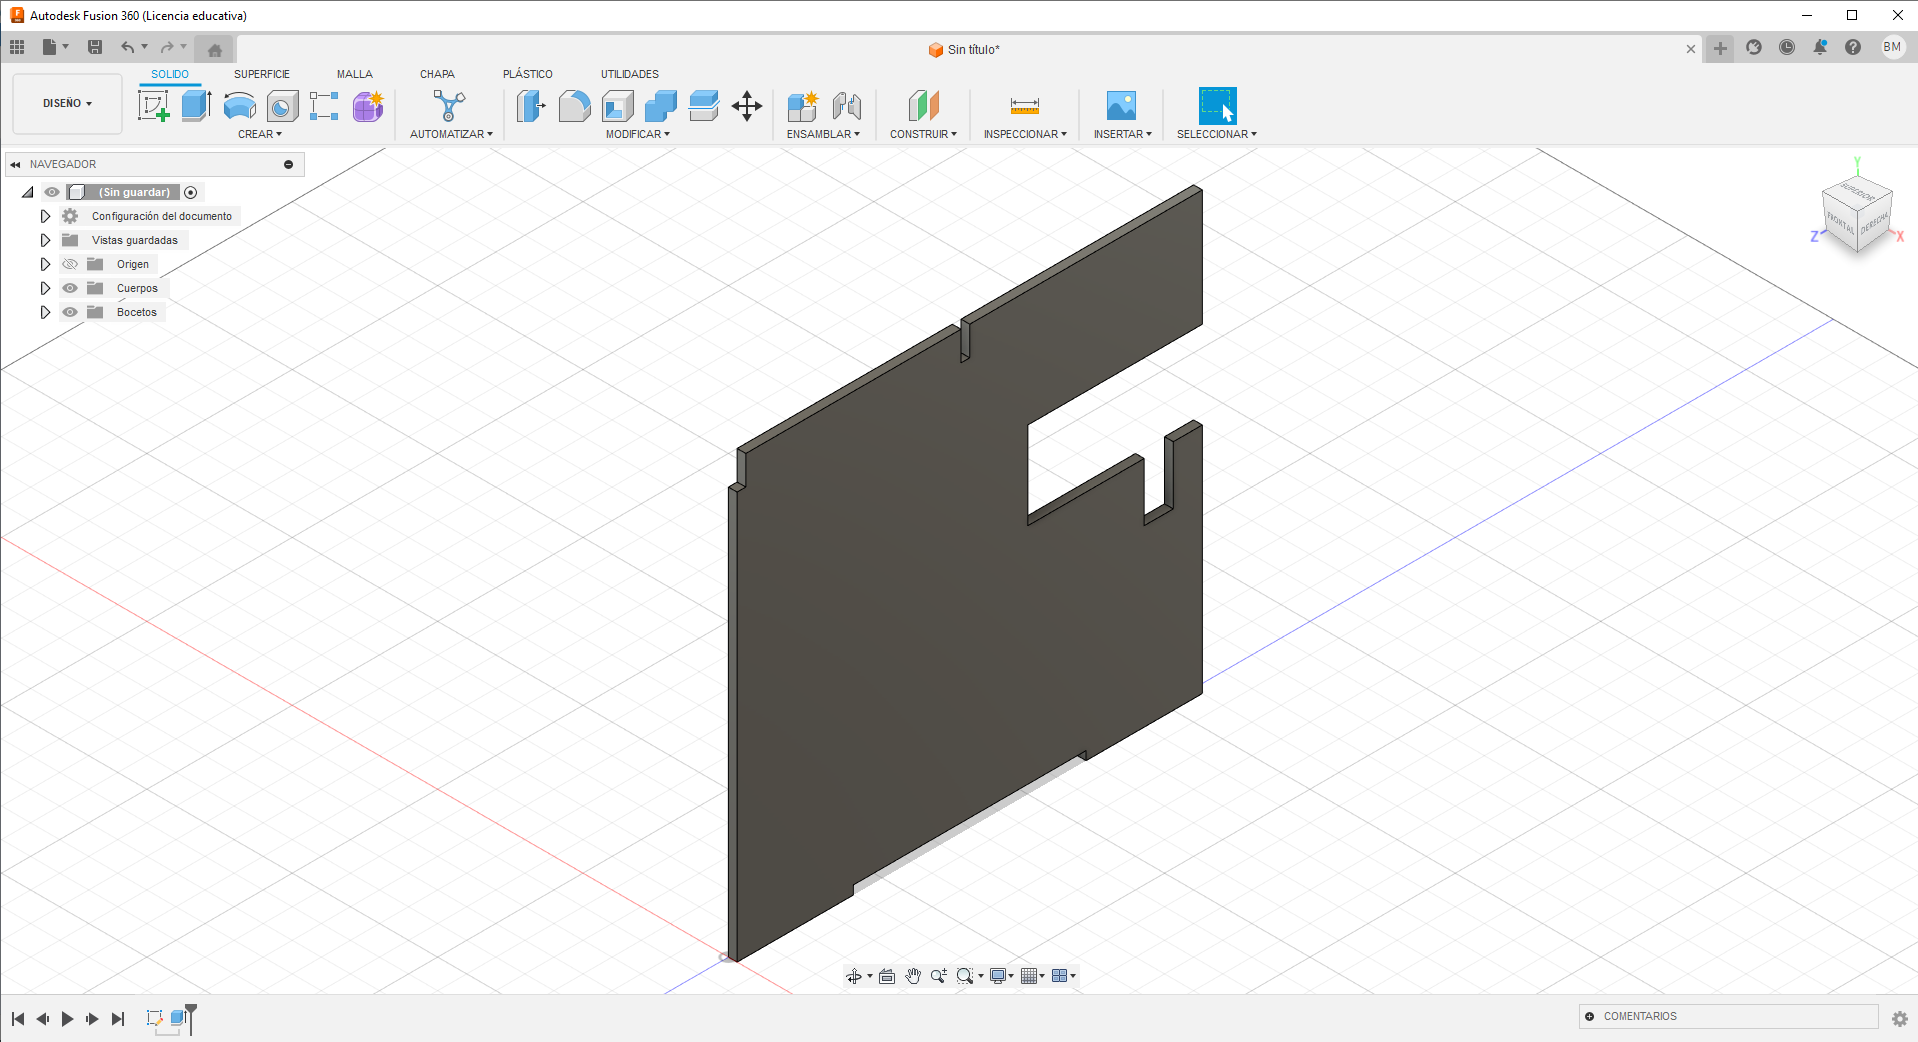Open the MODIFICAR dropdown menu
Viewport: 1918px width, 1042px height.
tap(638, 134)
